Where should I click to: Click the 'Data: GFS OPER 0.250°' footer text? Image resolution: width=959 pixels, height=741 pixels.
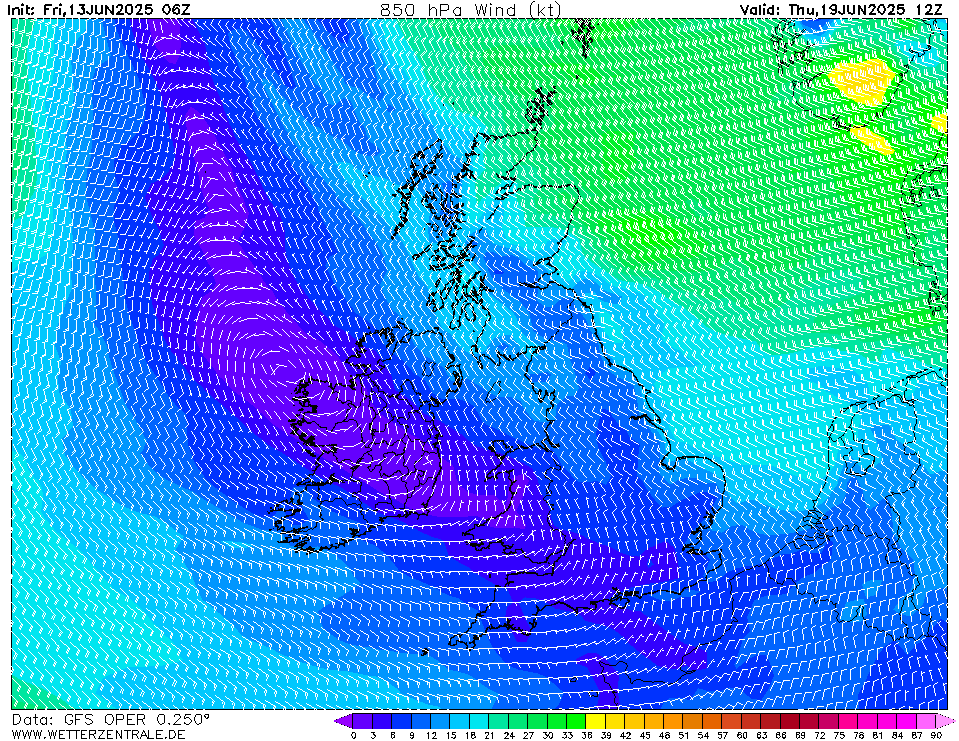(x=111, y=719)
